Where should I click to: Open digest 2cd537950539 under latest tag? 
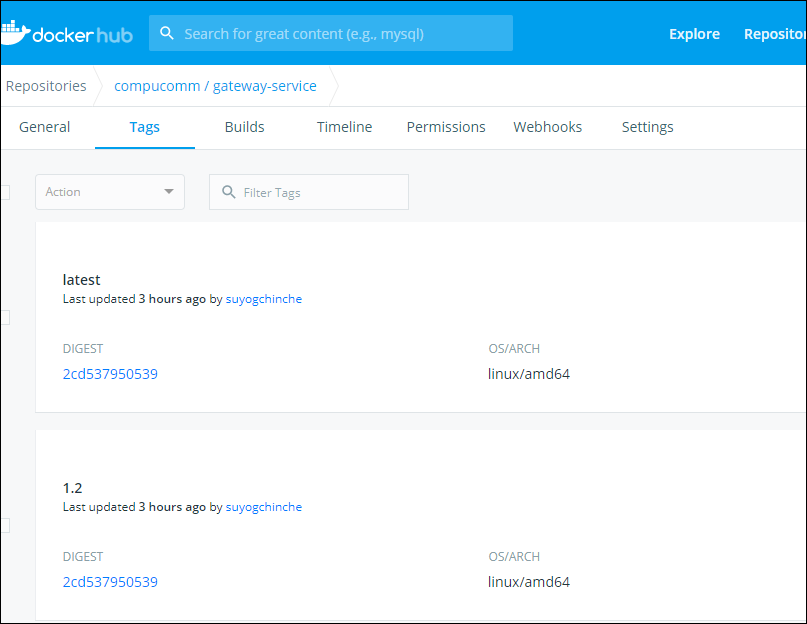(x=110, y=374)
